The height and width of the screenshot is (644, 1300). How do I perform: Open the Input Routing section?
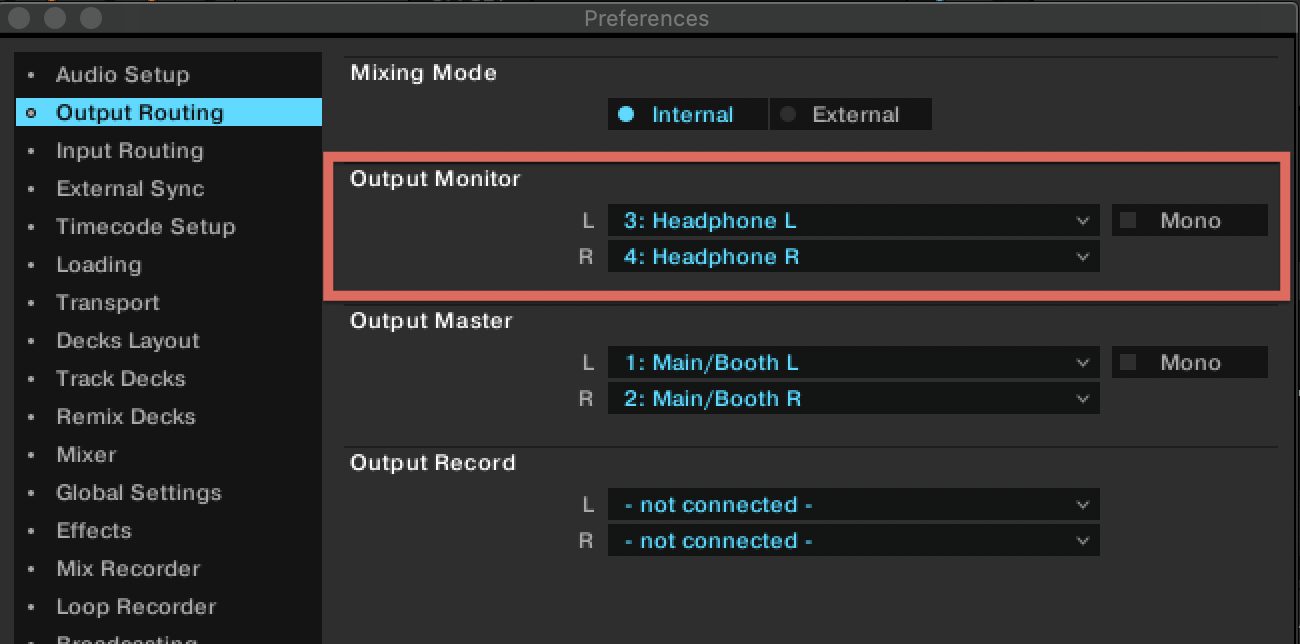click(129, 151)
